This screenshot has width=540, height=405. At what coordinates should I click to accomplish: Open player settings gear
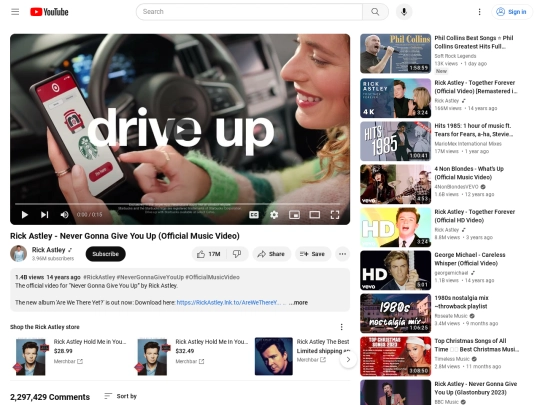click(274, 215)
